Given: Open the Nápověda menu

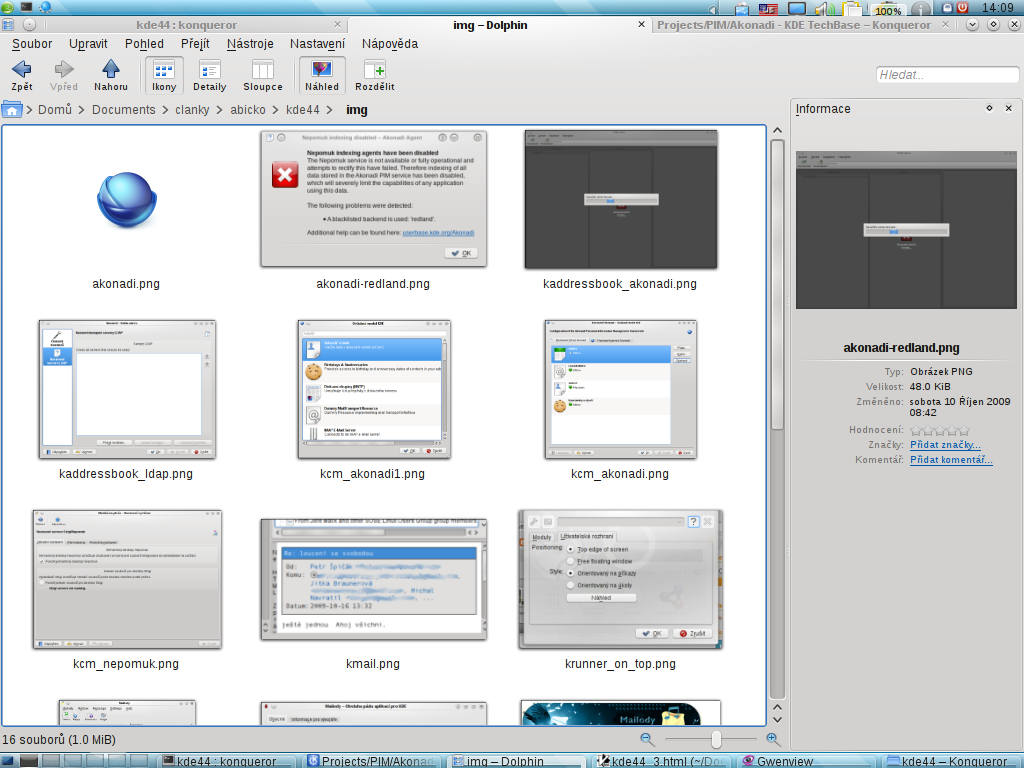Looking at the screenshot, I should pos(390,44).
